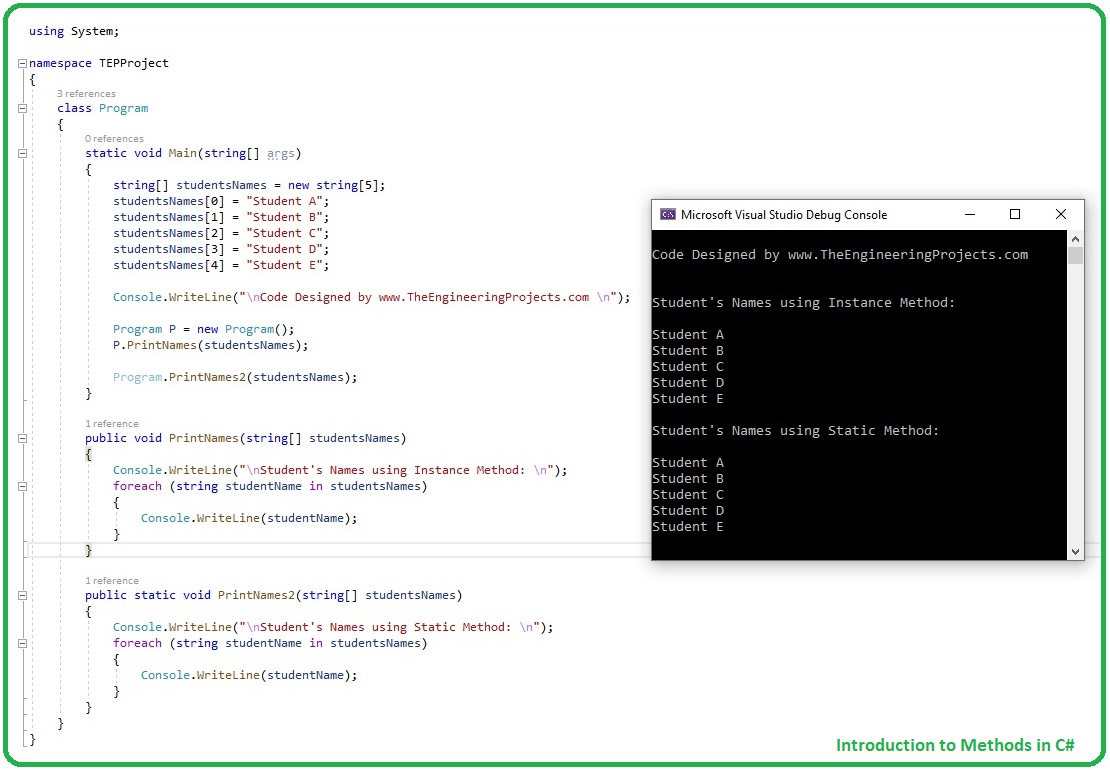Click the 'Program P = new Program();' line
The height and width of the screenshot is (770, 1110).
(x=203, y=329)
